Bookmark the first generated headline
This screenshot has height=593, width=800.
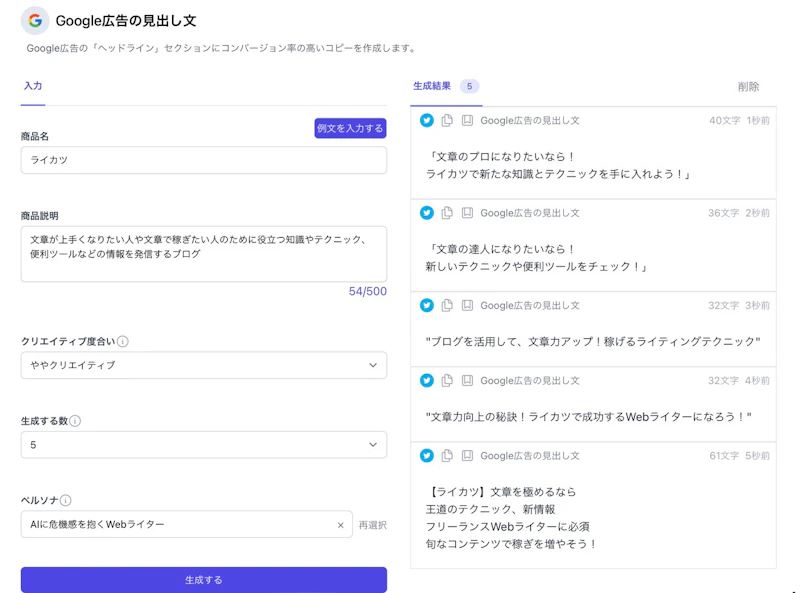[x=467, y=120]
